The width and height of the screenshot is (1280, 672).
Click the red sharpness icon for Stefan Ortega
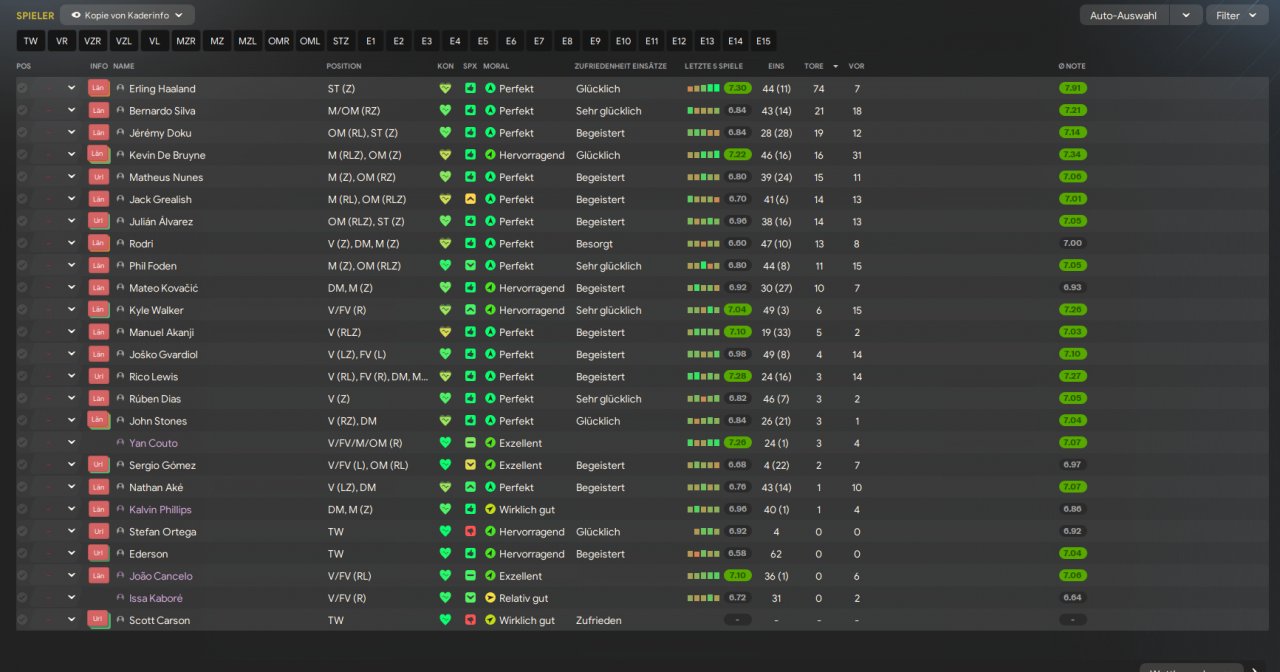click(x=470, y=532)
